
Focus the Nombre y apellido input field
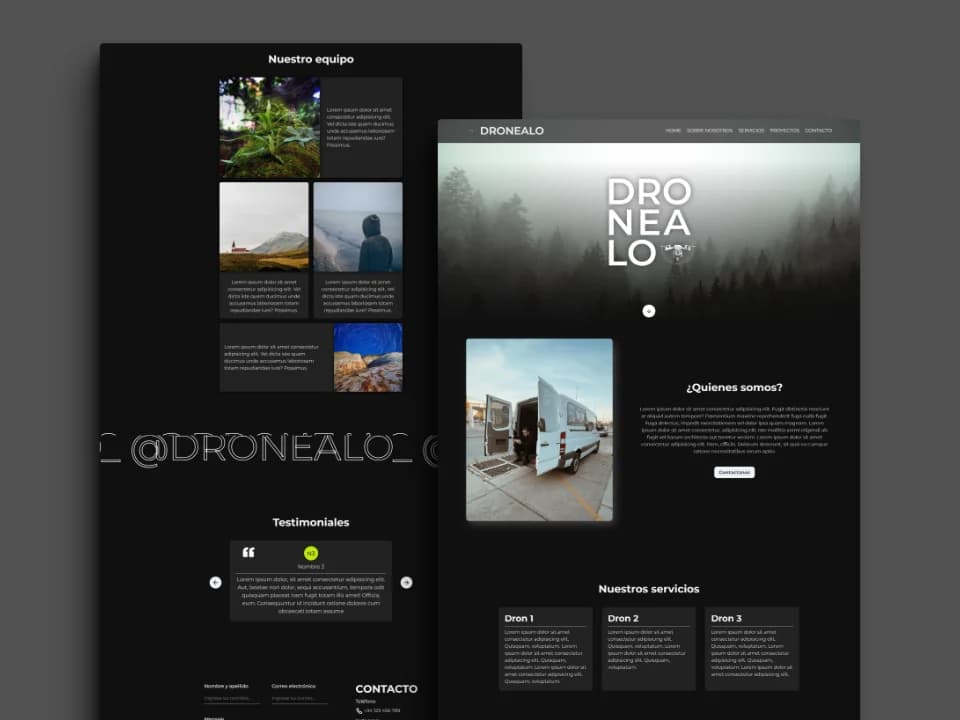click(231, 699)
